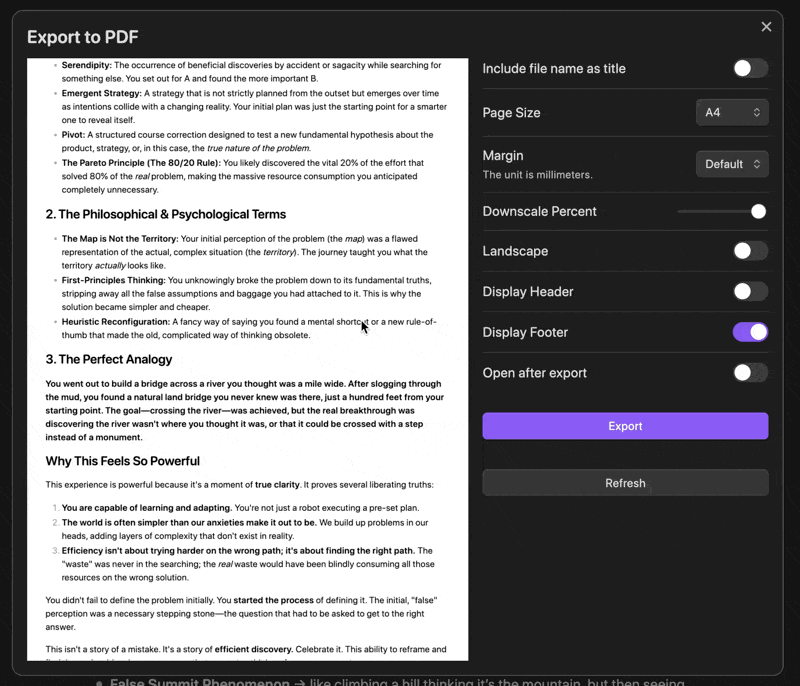The height and width of the screenshot is (686, 800).
Task: Click 'False Summit Phenomenon' text behind the dialog
Action: 199,681
